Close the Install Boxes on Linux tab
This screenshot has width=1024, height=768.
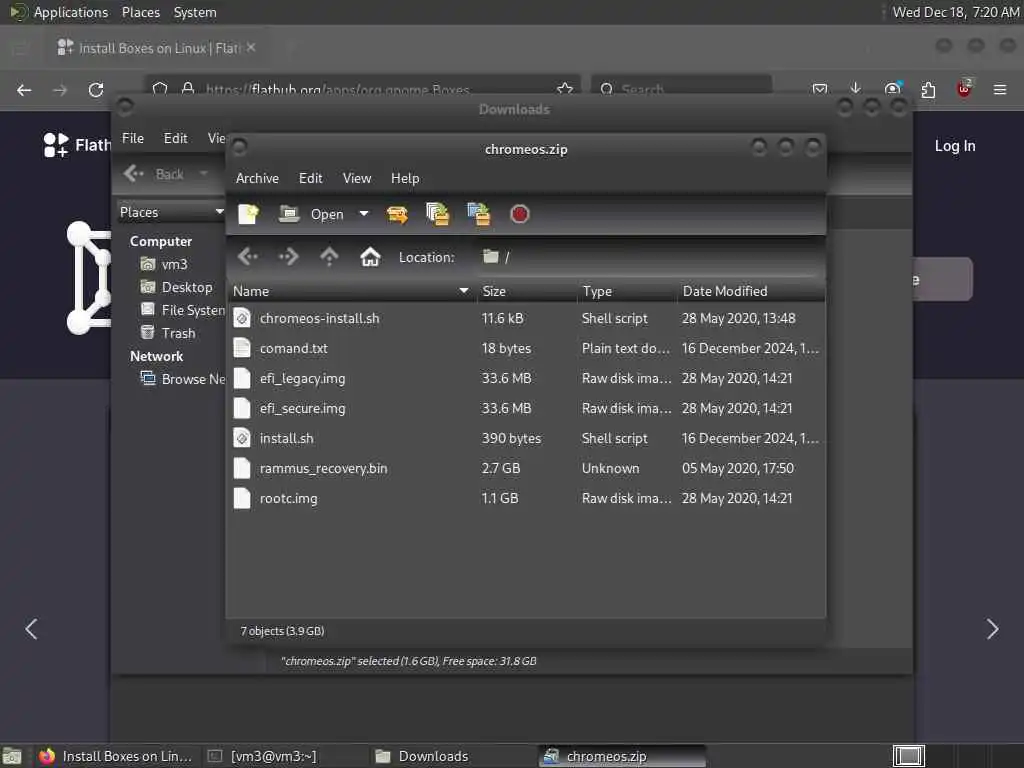251,48
